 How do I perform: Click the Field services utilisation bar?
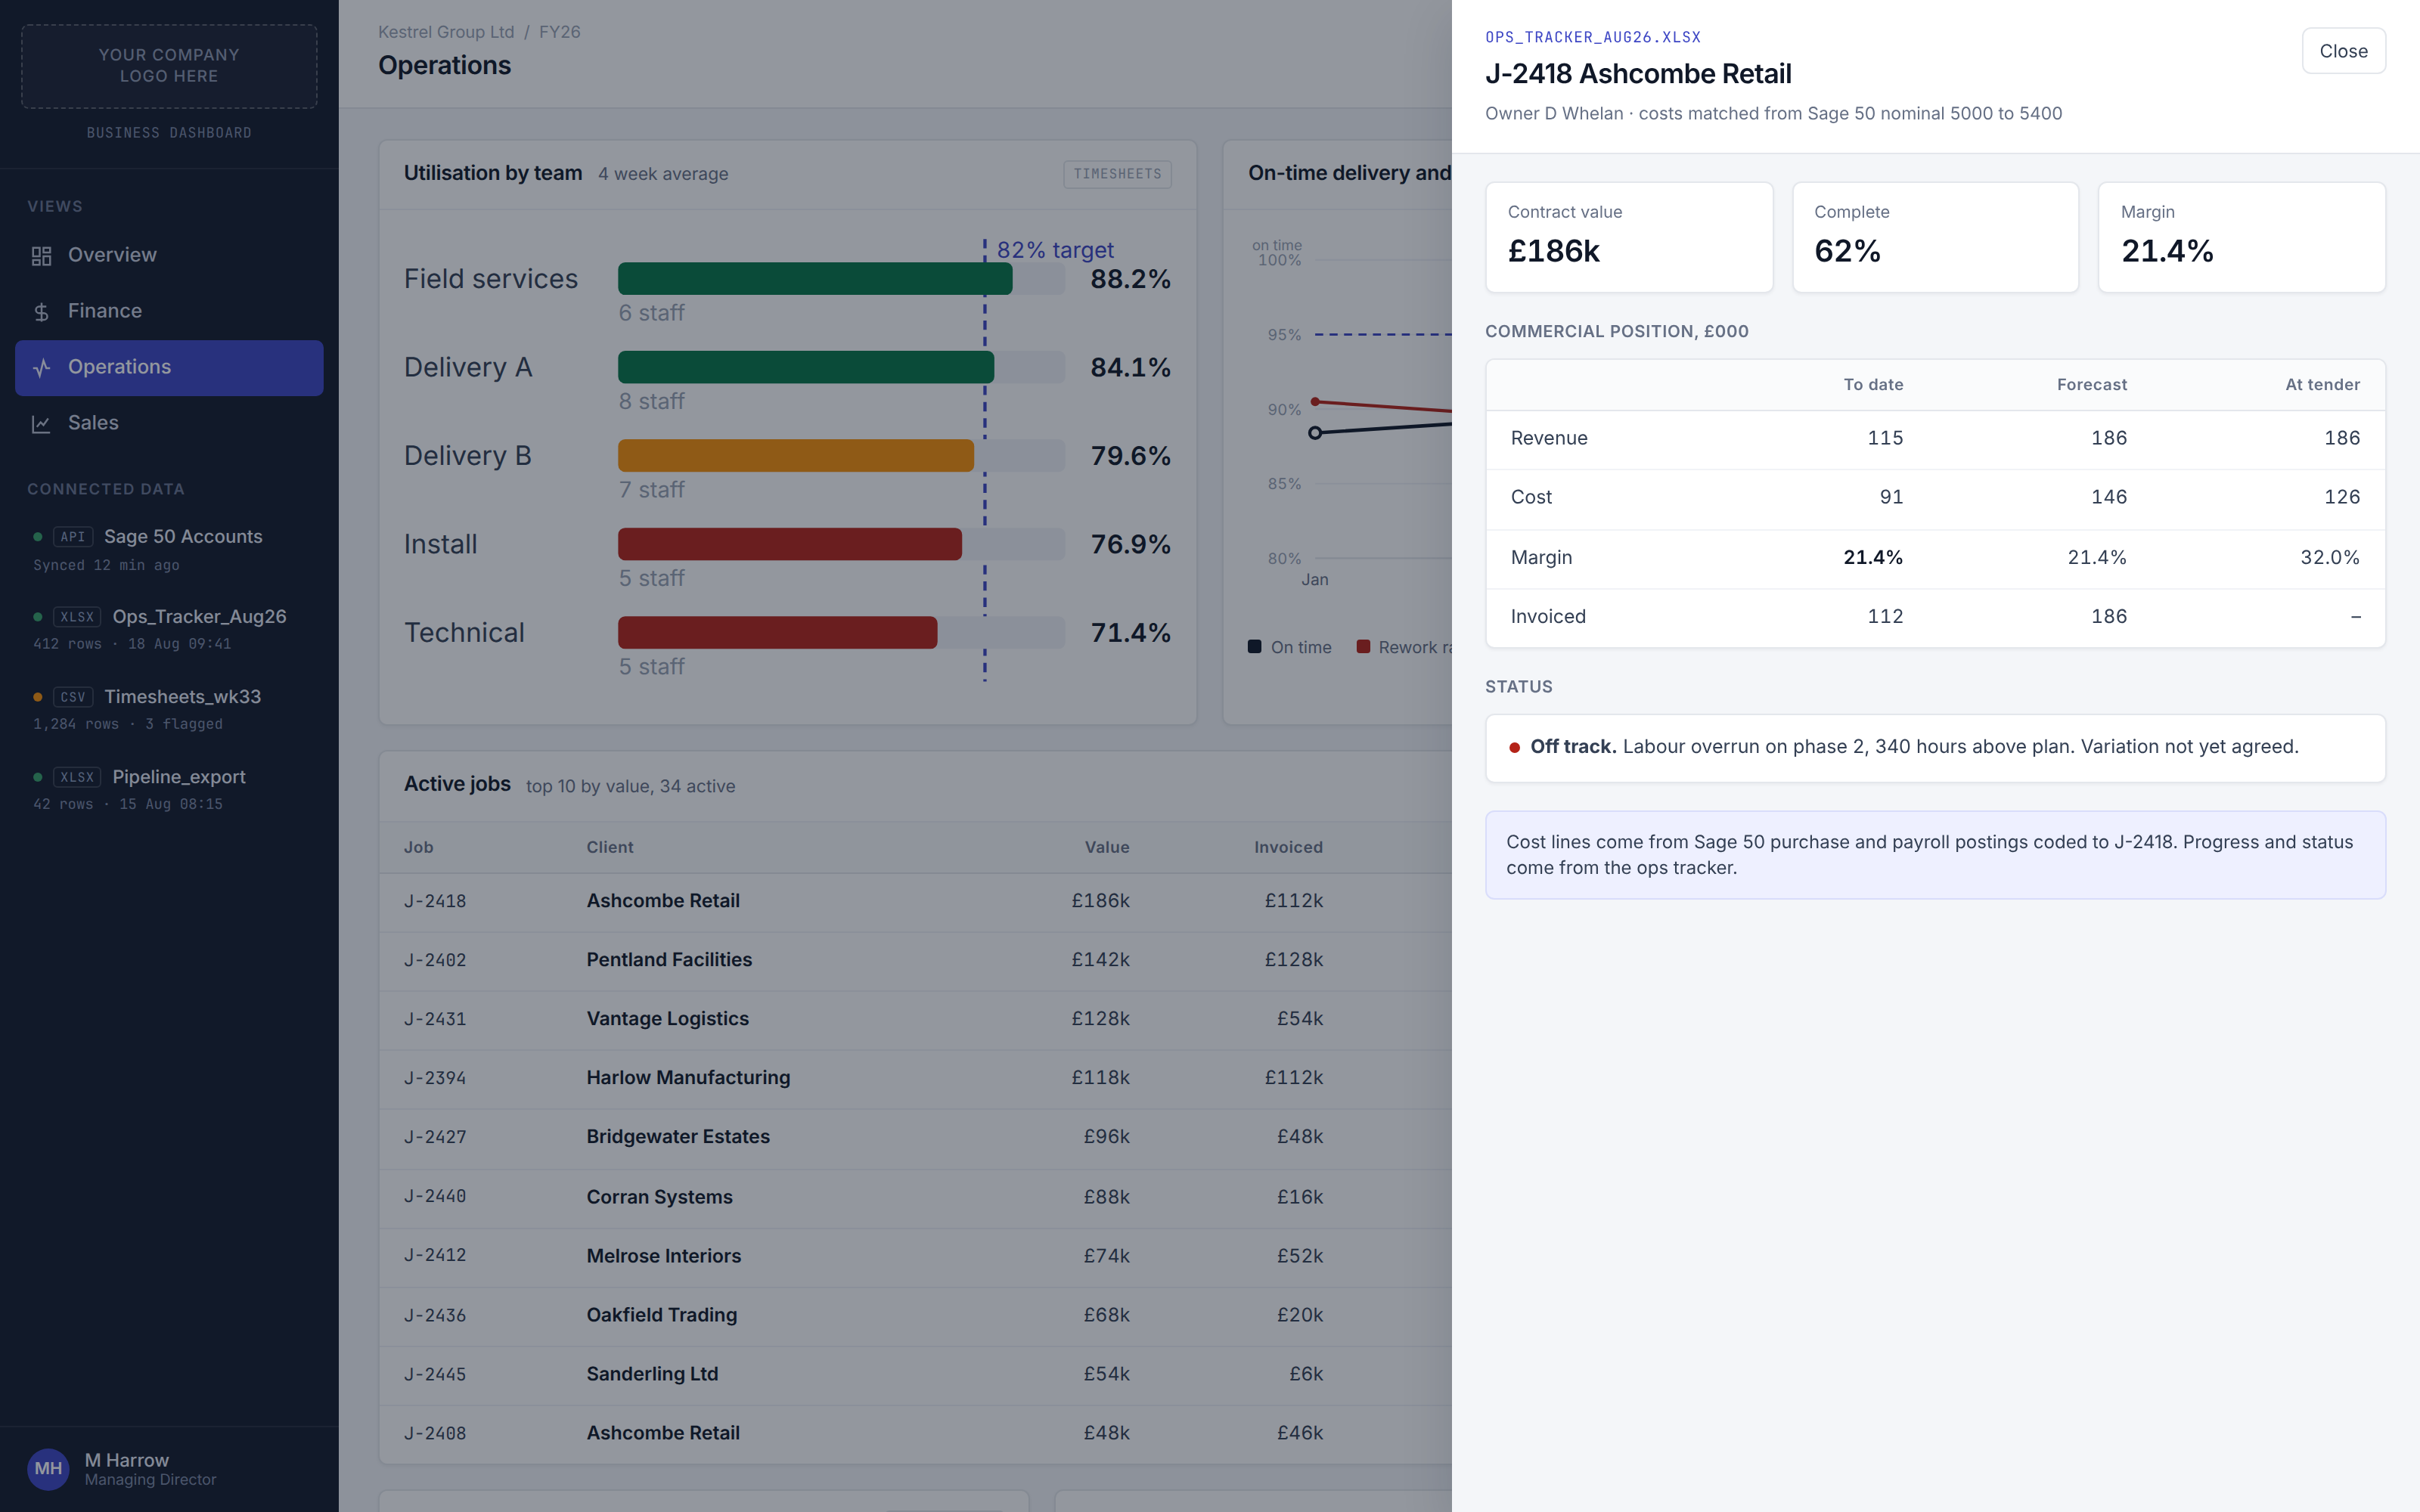[x=815, y=278]
